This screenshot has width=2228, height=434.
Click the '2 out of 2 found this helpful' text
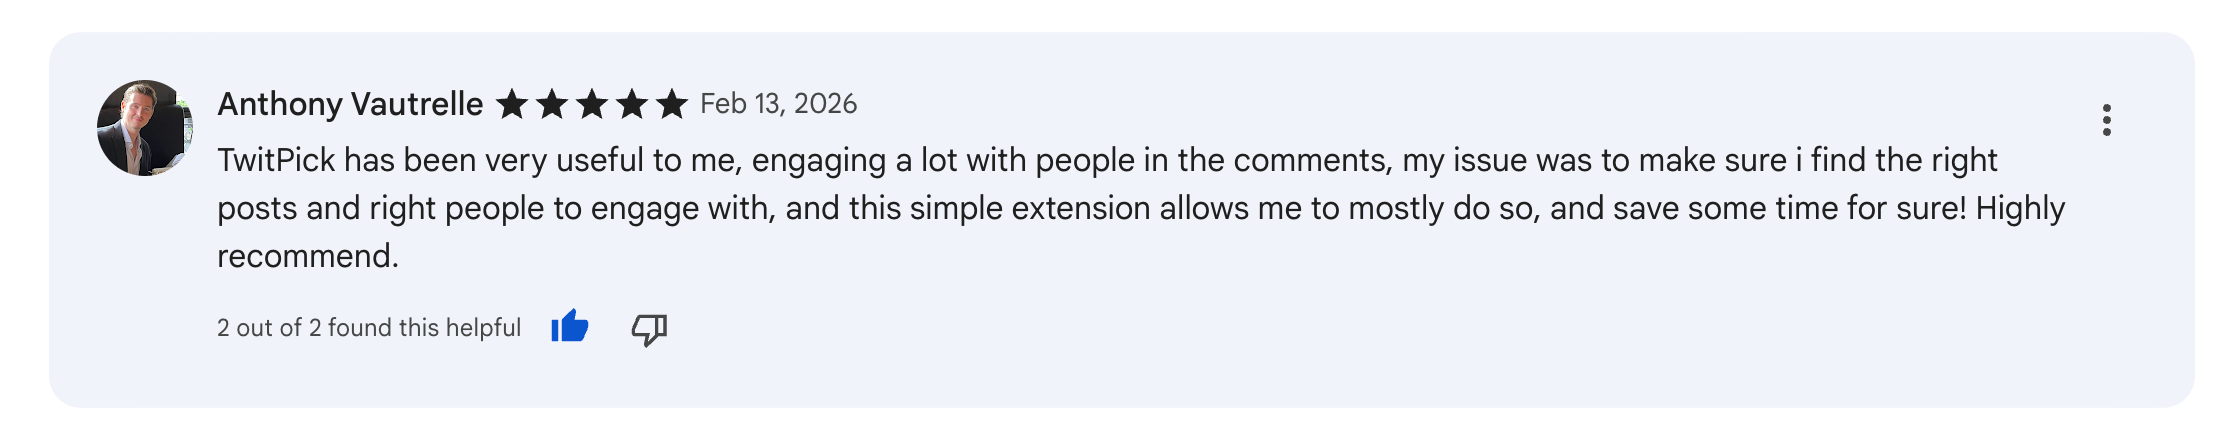[x=369, y=328]
